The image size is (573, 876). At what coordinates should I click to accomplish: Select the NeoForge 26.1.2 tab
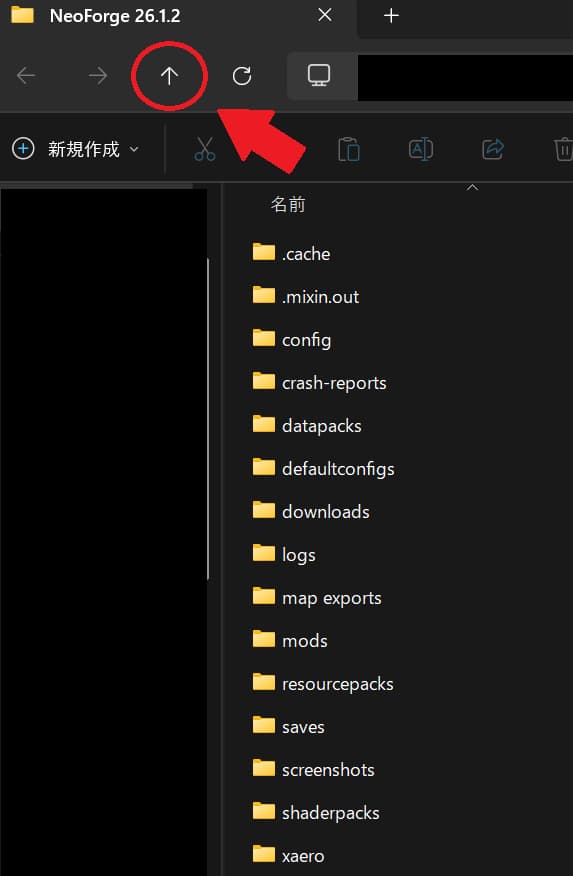(x=115, y=16)
